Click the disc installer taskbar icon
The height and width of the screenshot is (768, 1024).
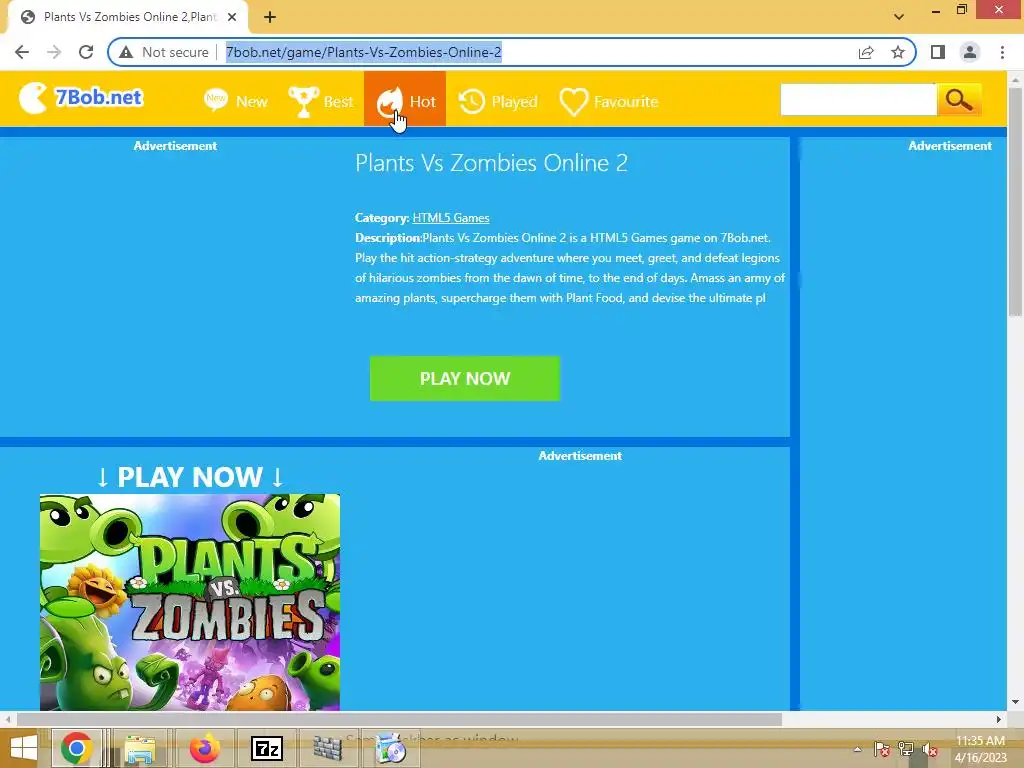click(392, 748)
